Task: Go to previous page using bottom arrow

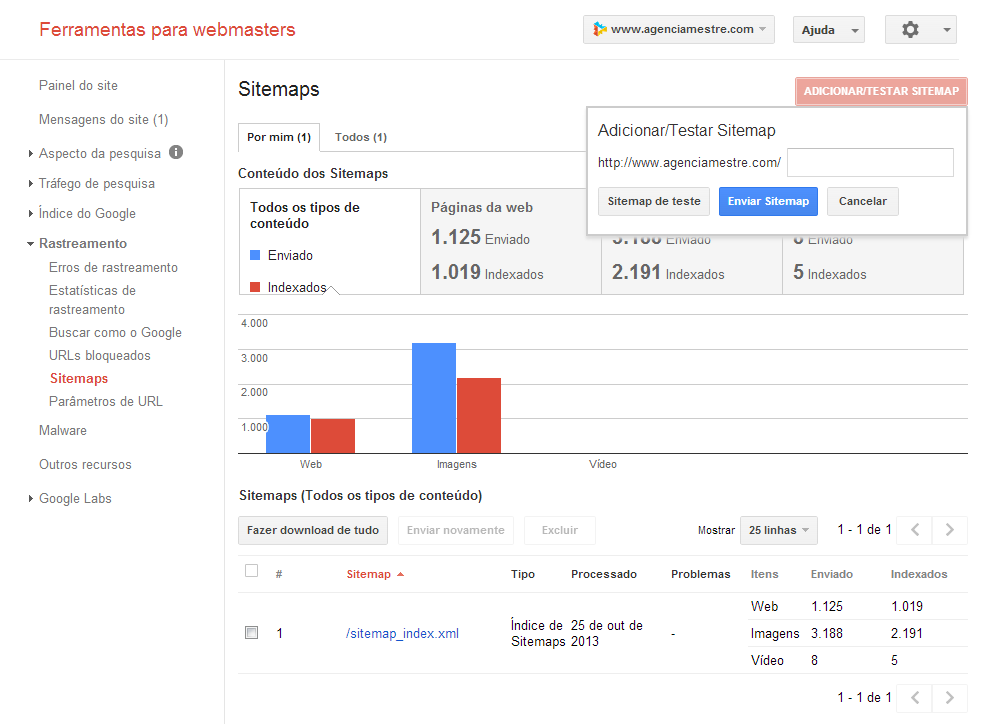Action: pyautogui.click(x=915, y=697)
